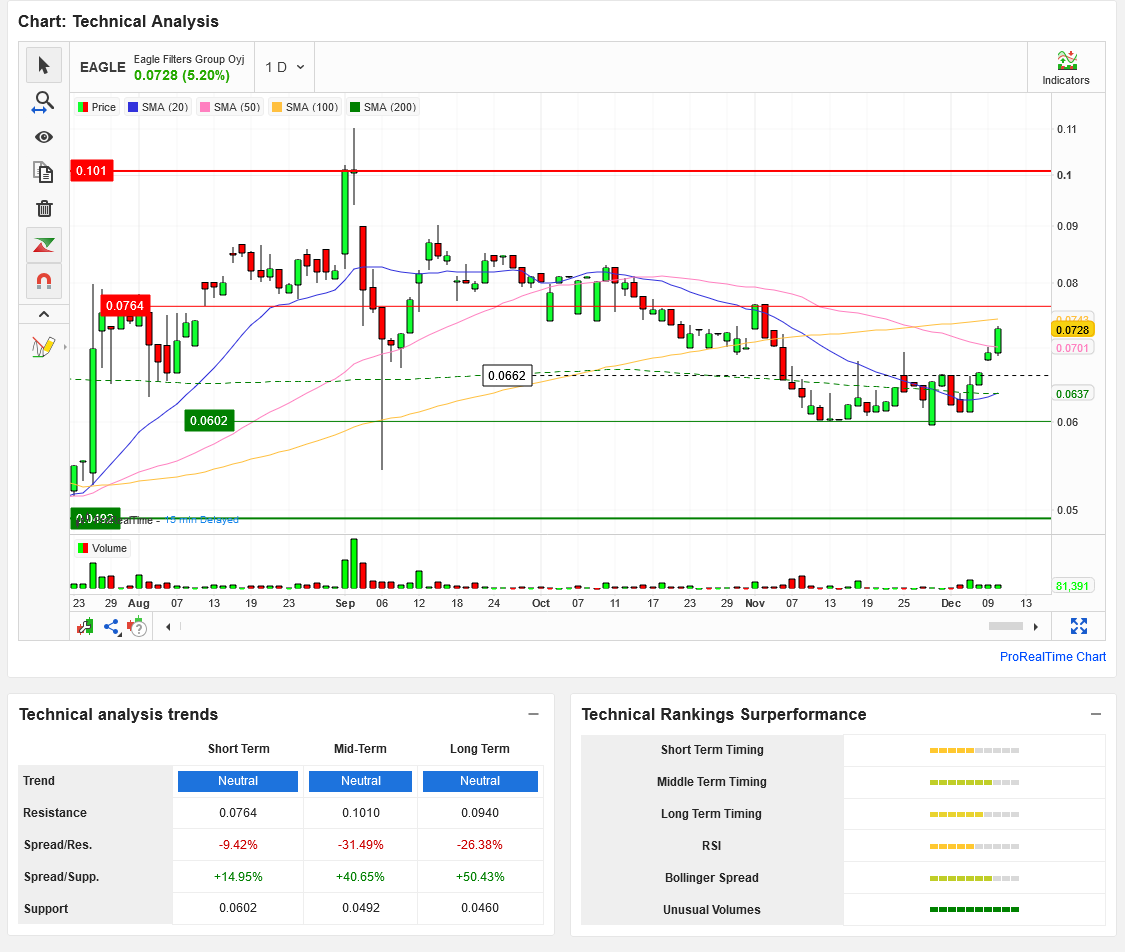
Task: Click the copy documents icon
Action: pos(43,173)
